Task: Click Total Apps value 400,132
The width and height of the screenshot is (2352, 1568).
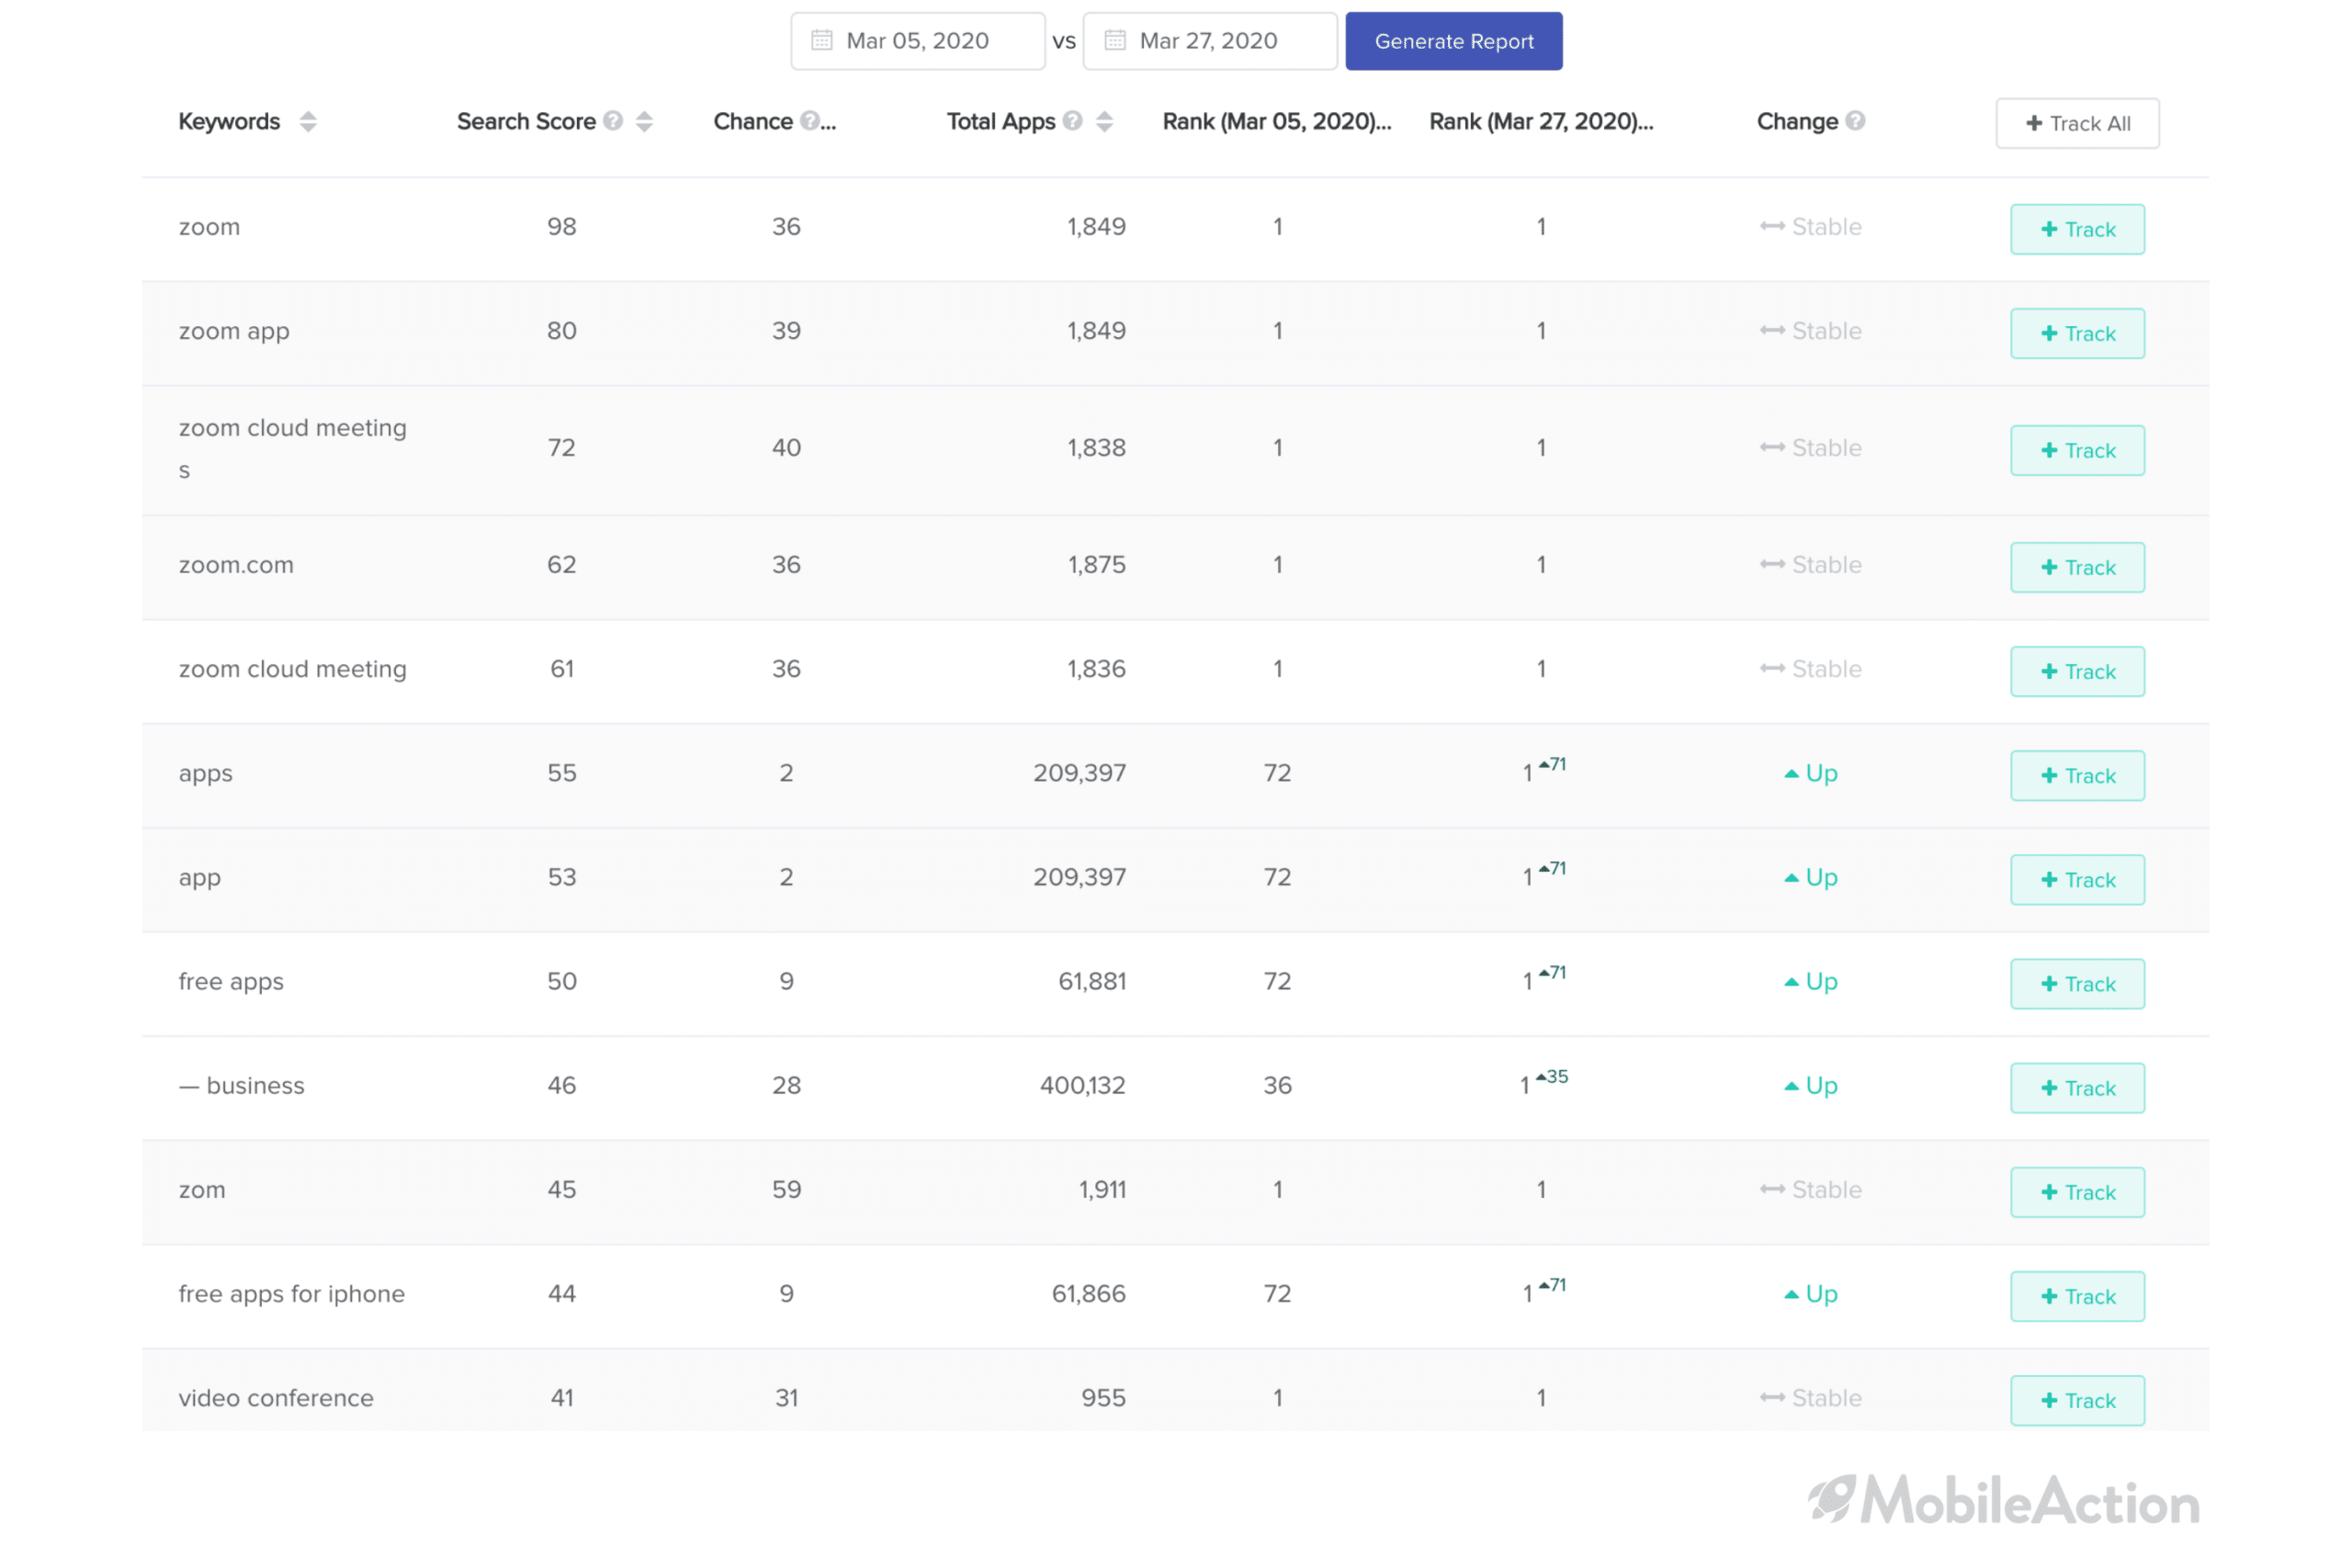Action: pos(1082,1085)
